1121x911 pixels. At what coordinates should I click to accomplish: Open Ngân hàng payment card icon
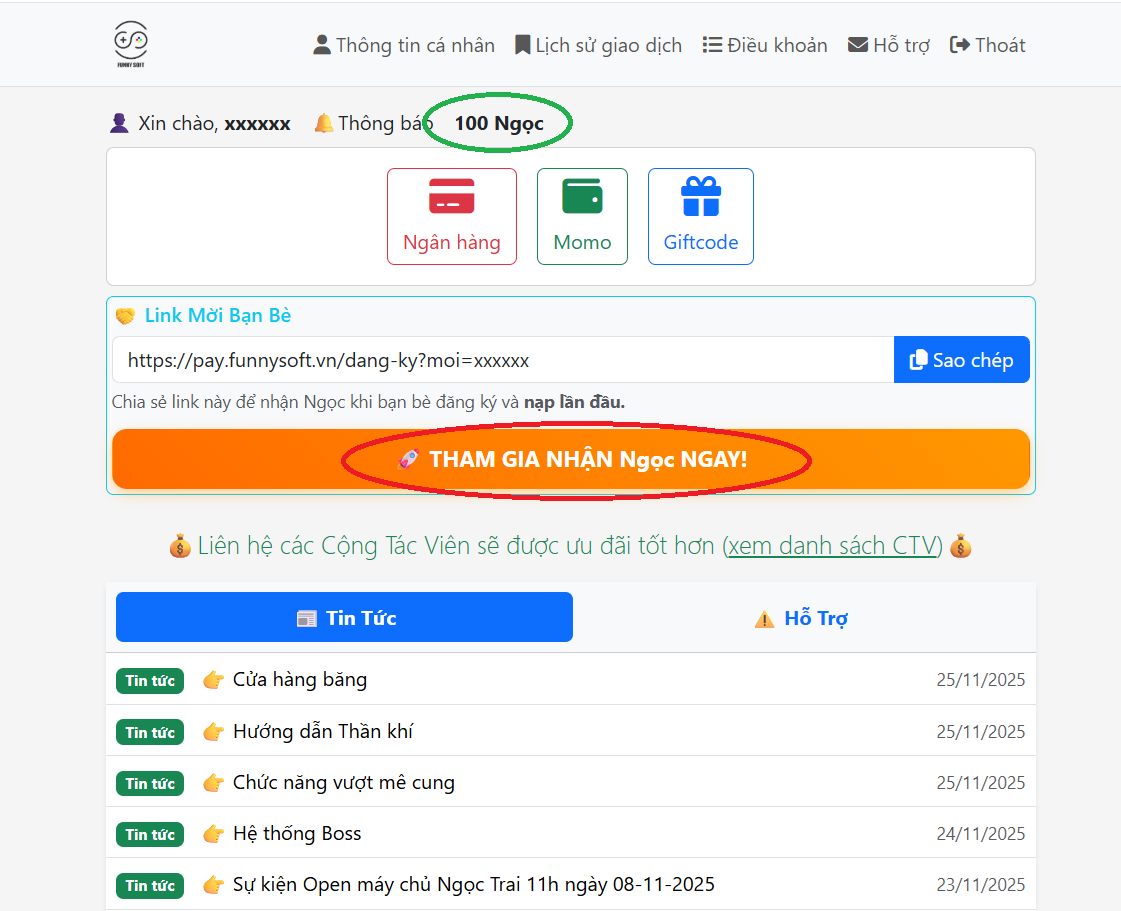coord(451,196)
